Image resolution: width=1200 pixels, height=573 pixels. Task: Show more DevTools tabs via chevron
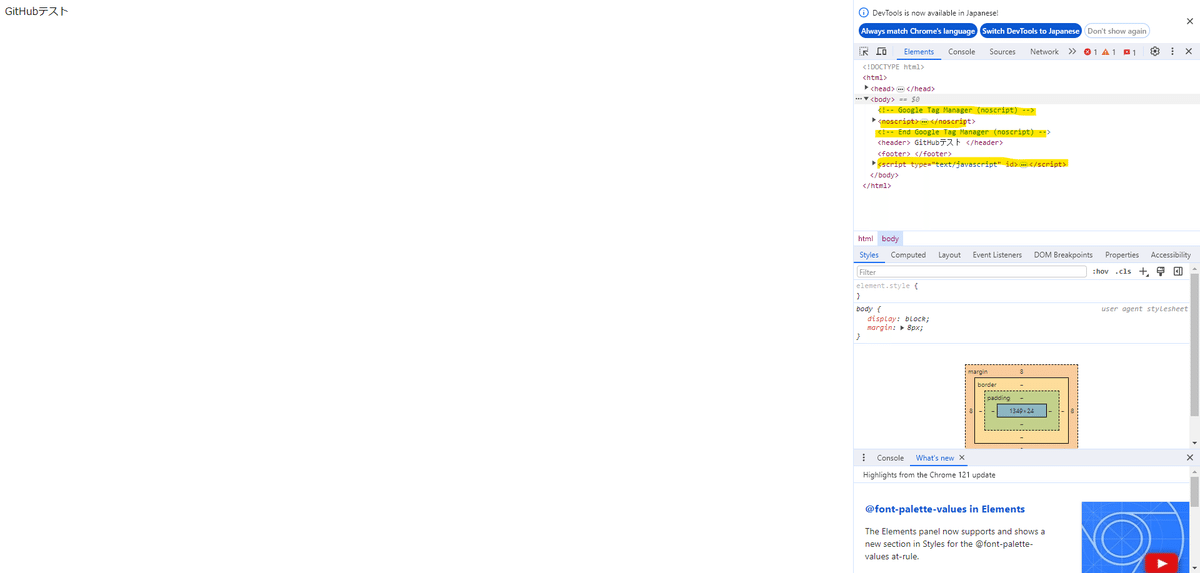pos(1072,51)
